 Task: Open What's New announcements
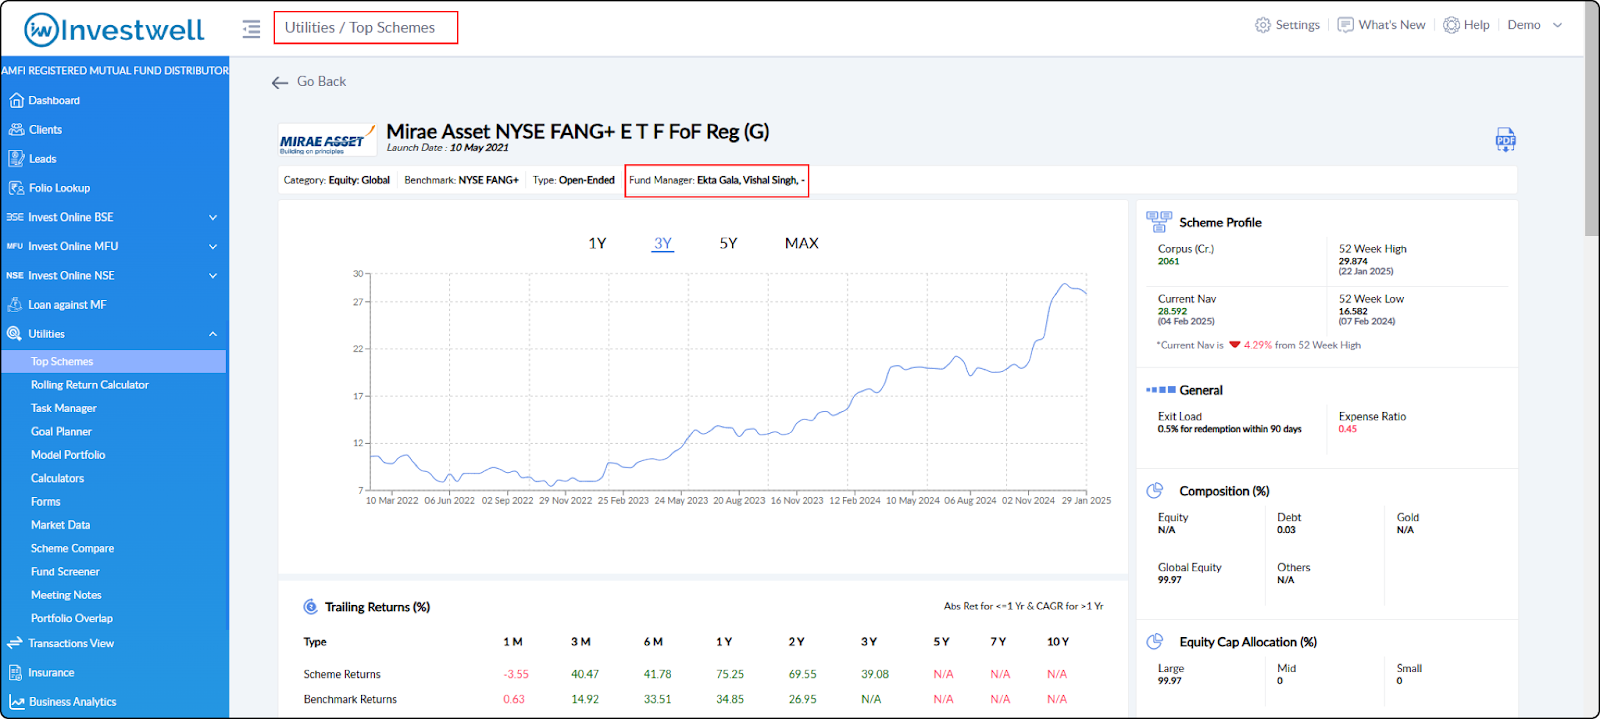pos(1382,25)
